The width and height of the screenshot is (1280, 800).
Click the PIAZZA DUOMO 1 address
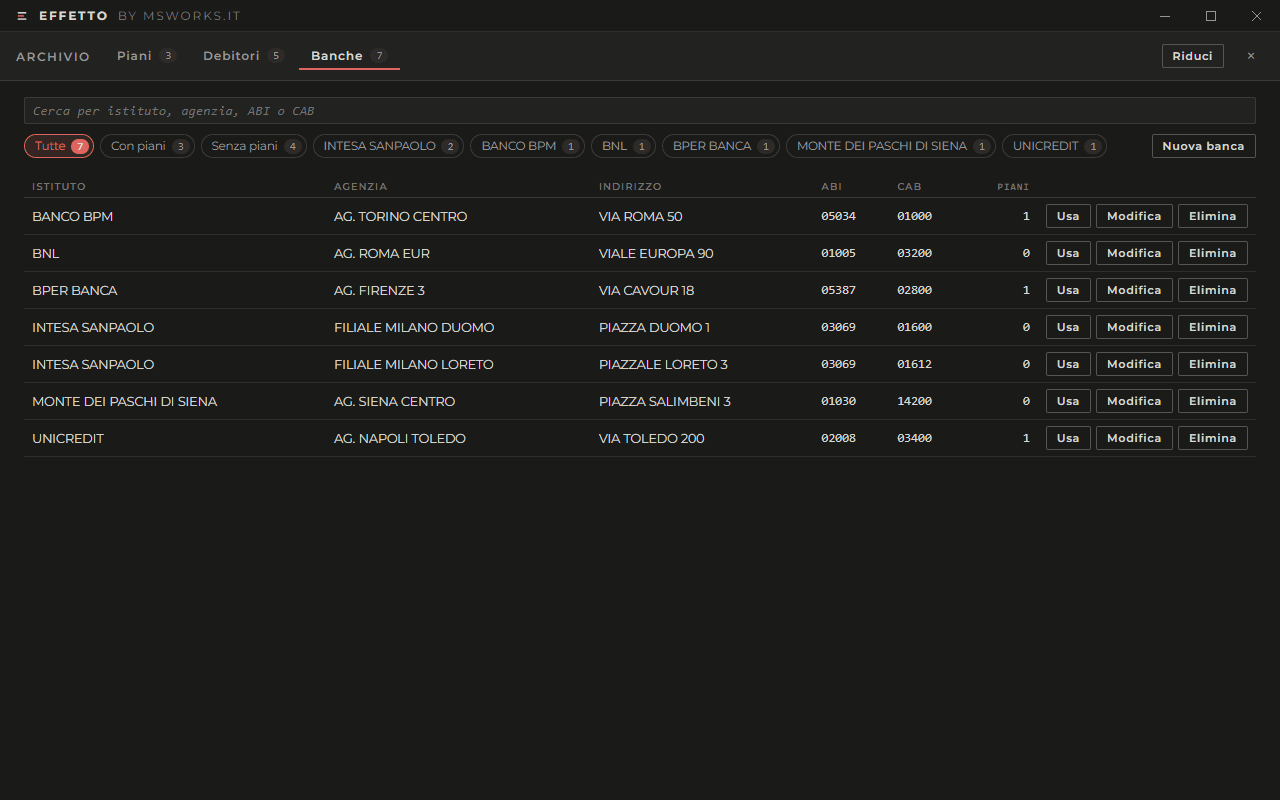pos(654,327)
